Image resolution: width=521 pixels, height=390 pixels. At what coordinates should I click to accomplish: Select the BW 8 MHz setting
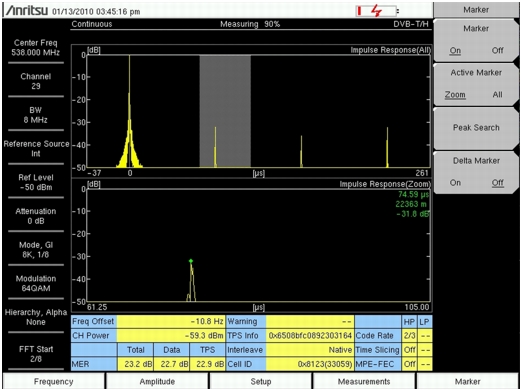[36, 115]
